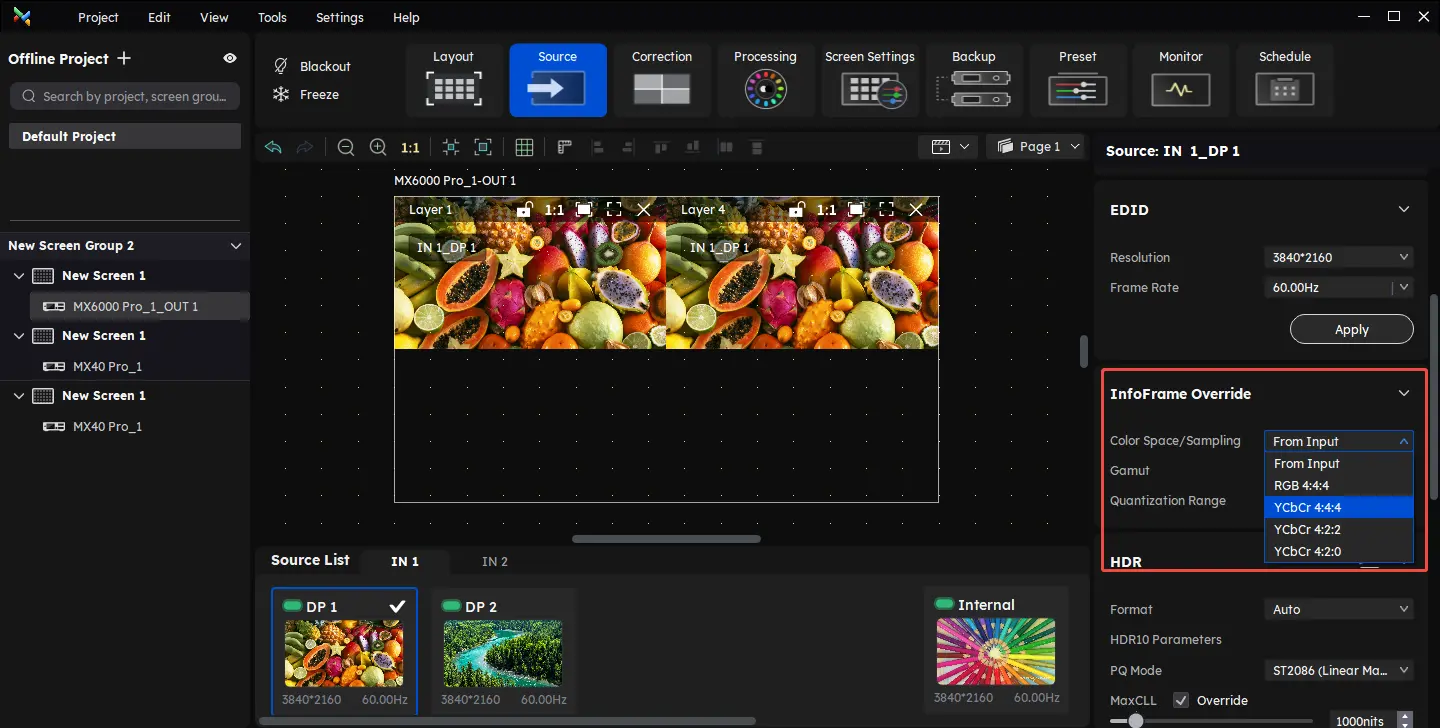Switch to the IN 2 tab
This screenshot has width=1440, height=728.
point(494,561)
